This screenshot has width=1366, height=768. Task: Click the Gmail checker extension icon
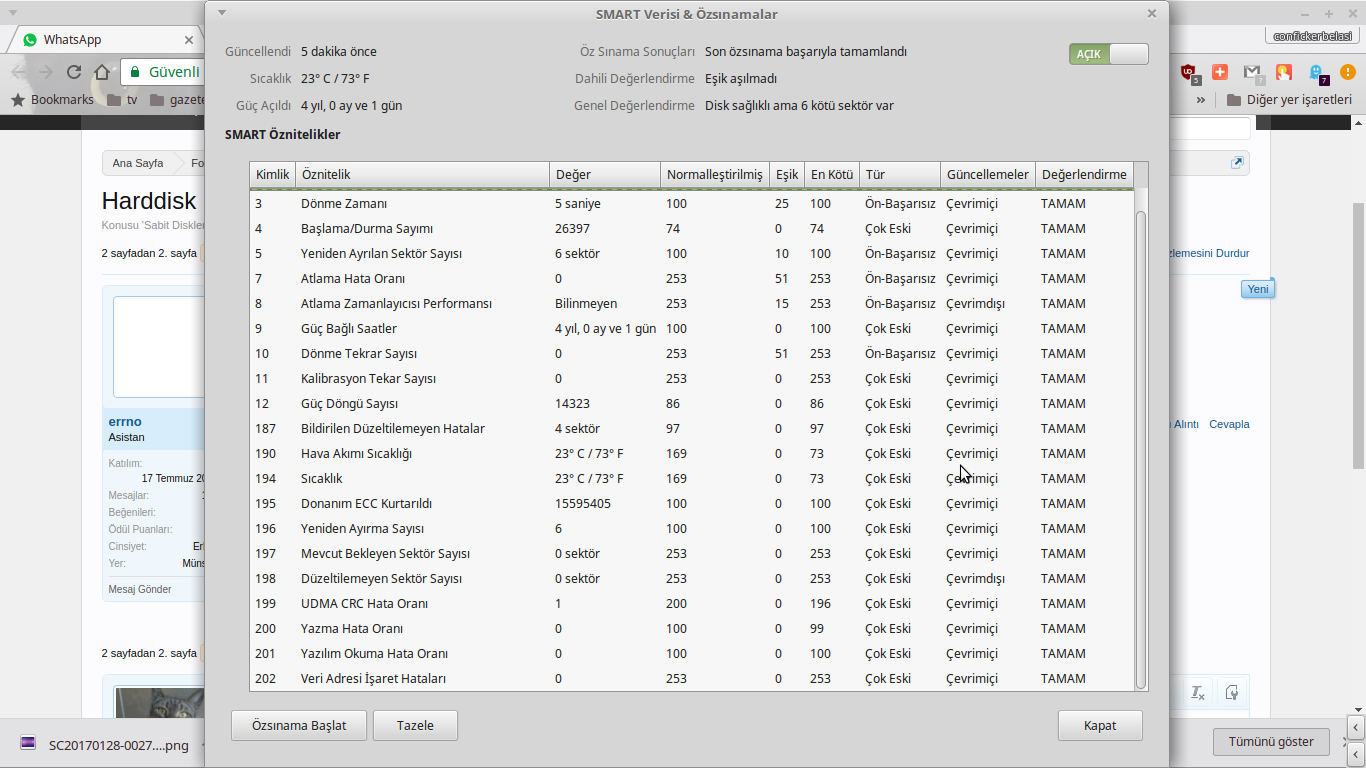click(x=1253, y=73)
